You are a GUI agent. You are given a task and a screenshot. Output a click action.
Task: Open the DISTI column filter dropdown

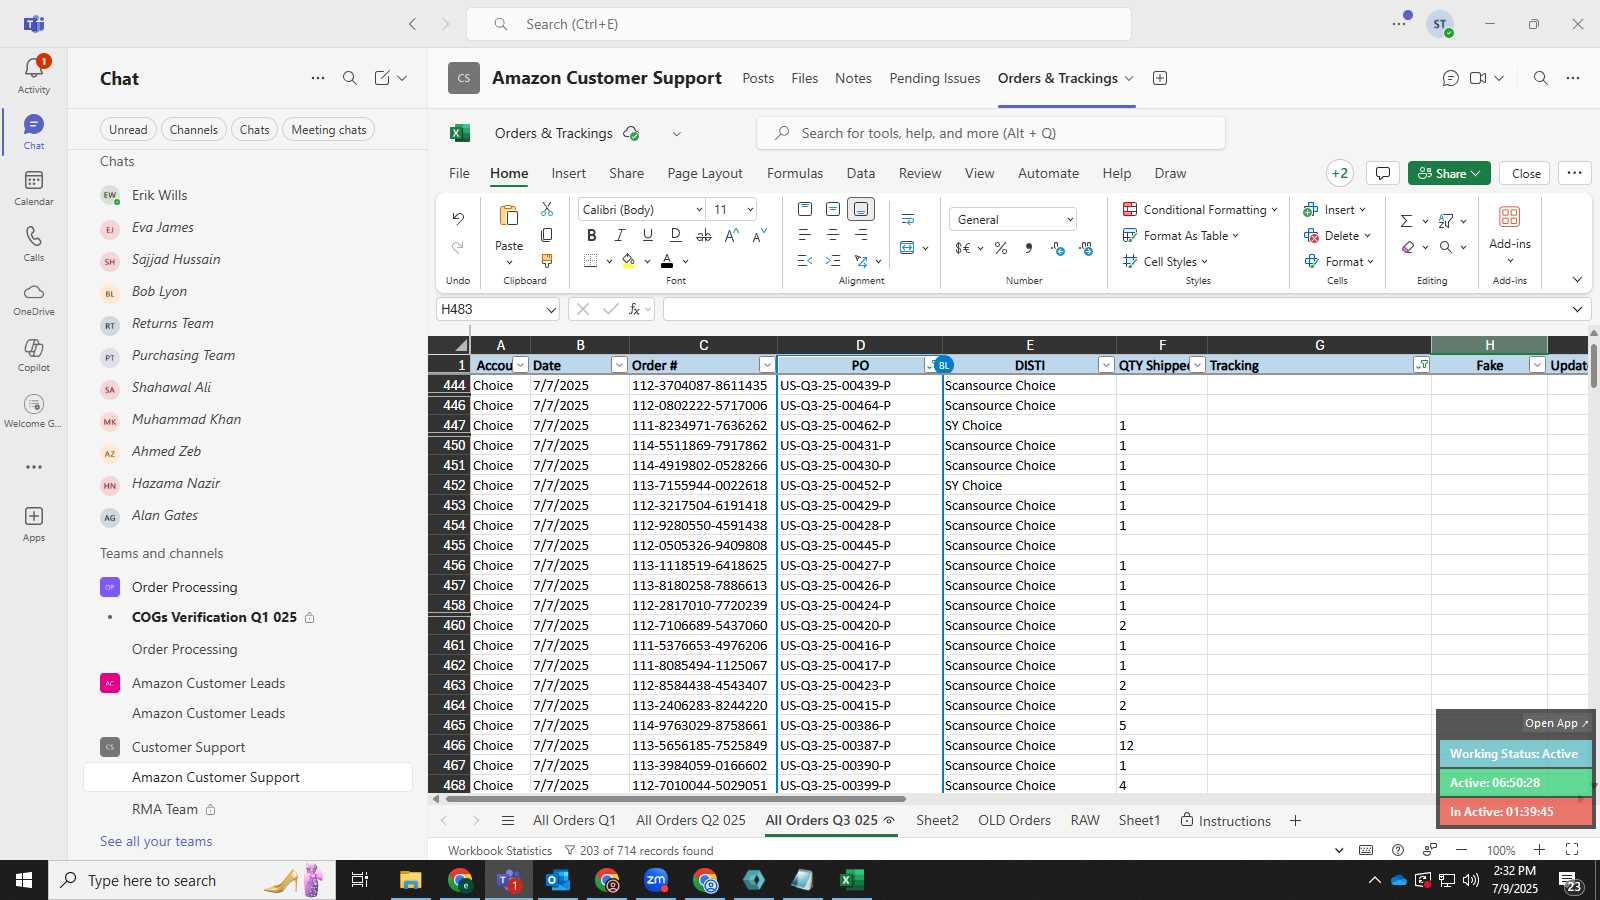1106,365
